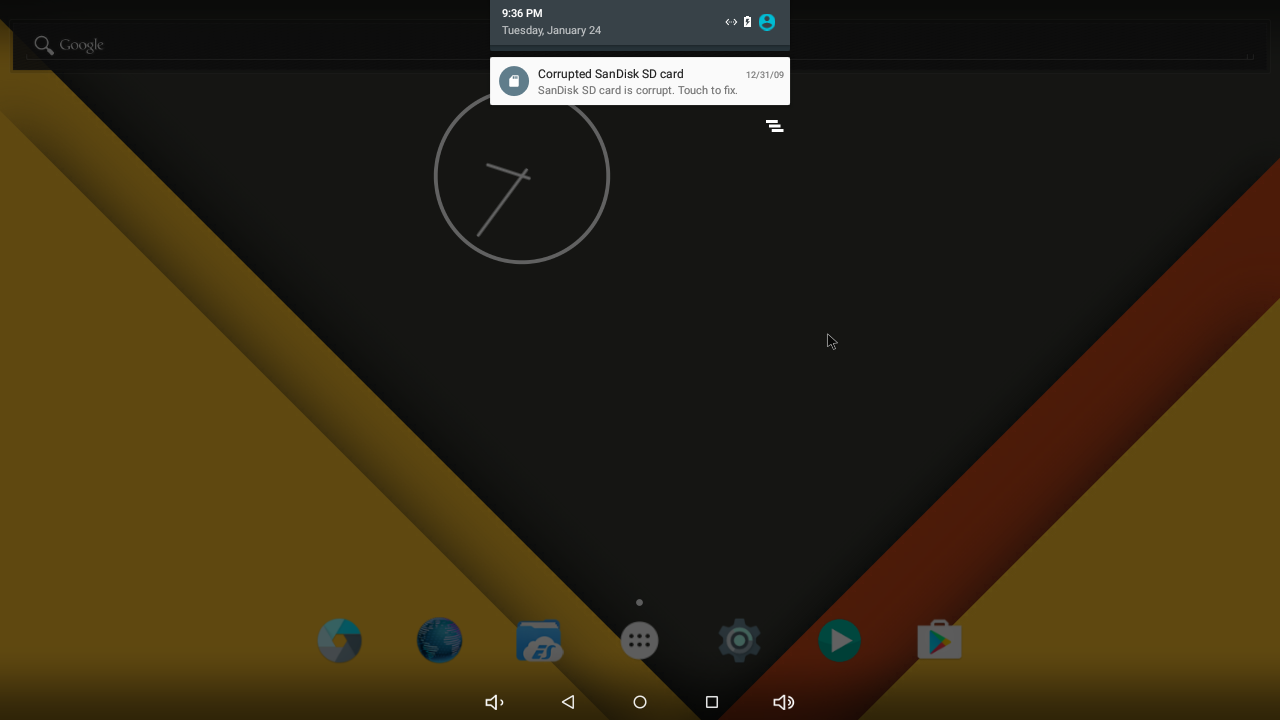This screenshot has width=1280, height=720.
Task: Show recent apps with the square button
Action: (x=712, y=702)
